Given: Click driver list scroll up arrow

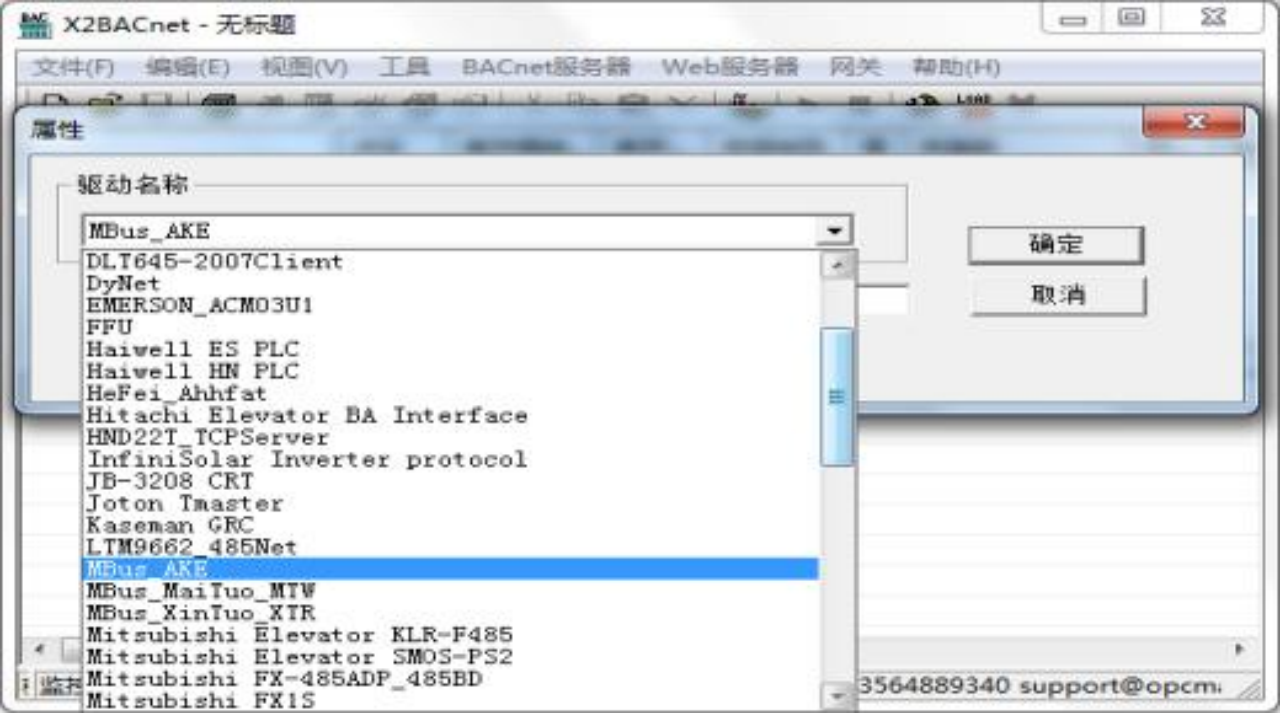Looking at the screenshot, I should 837,266.
